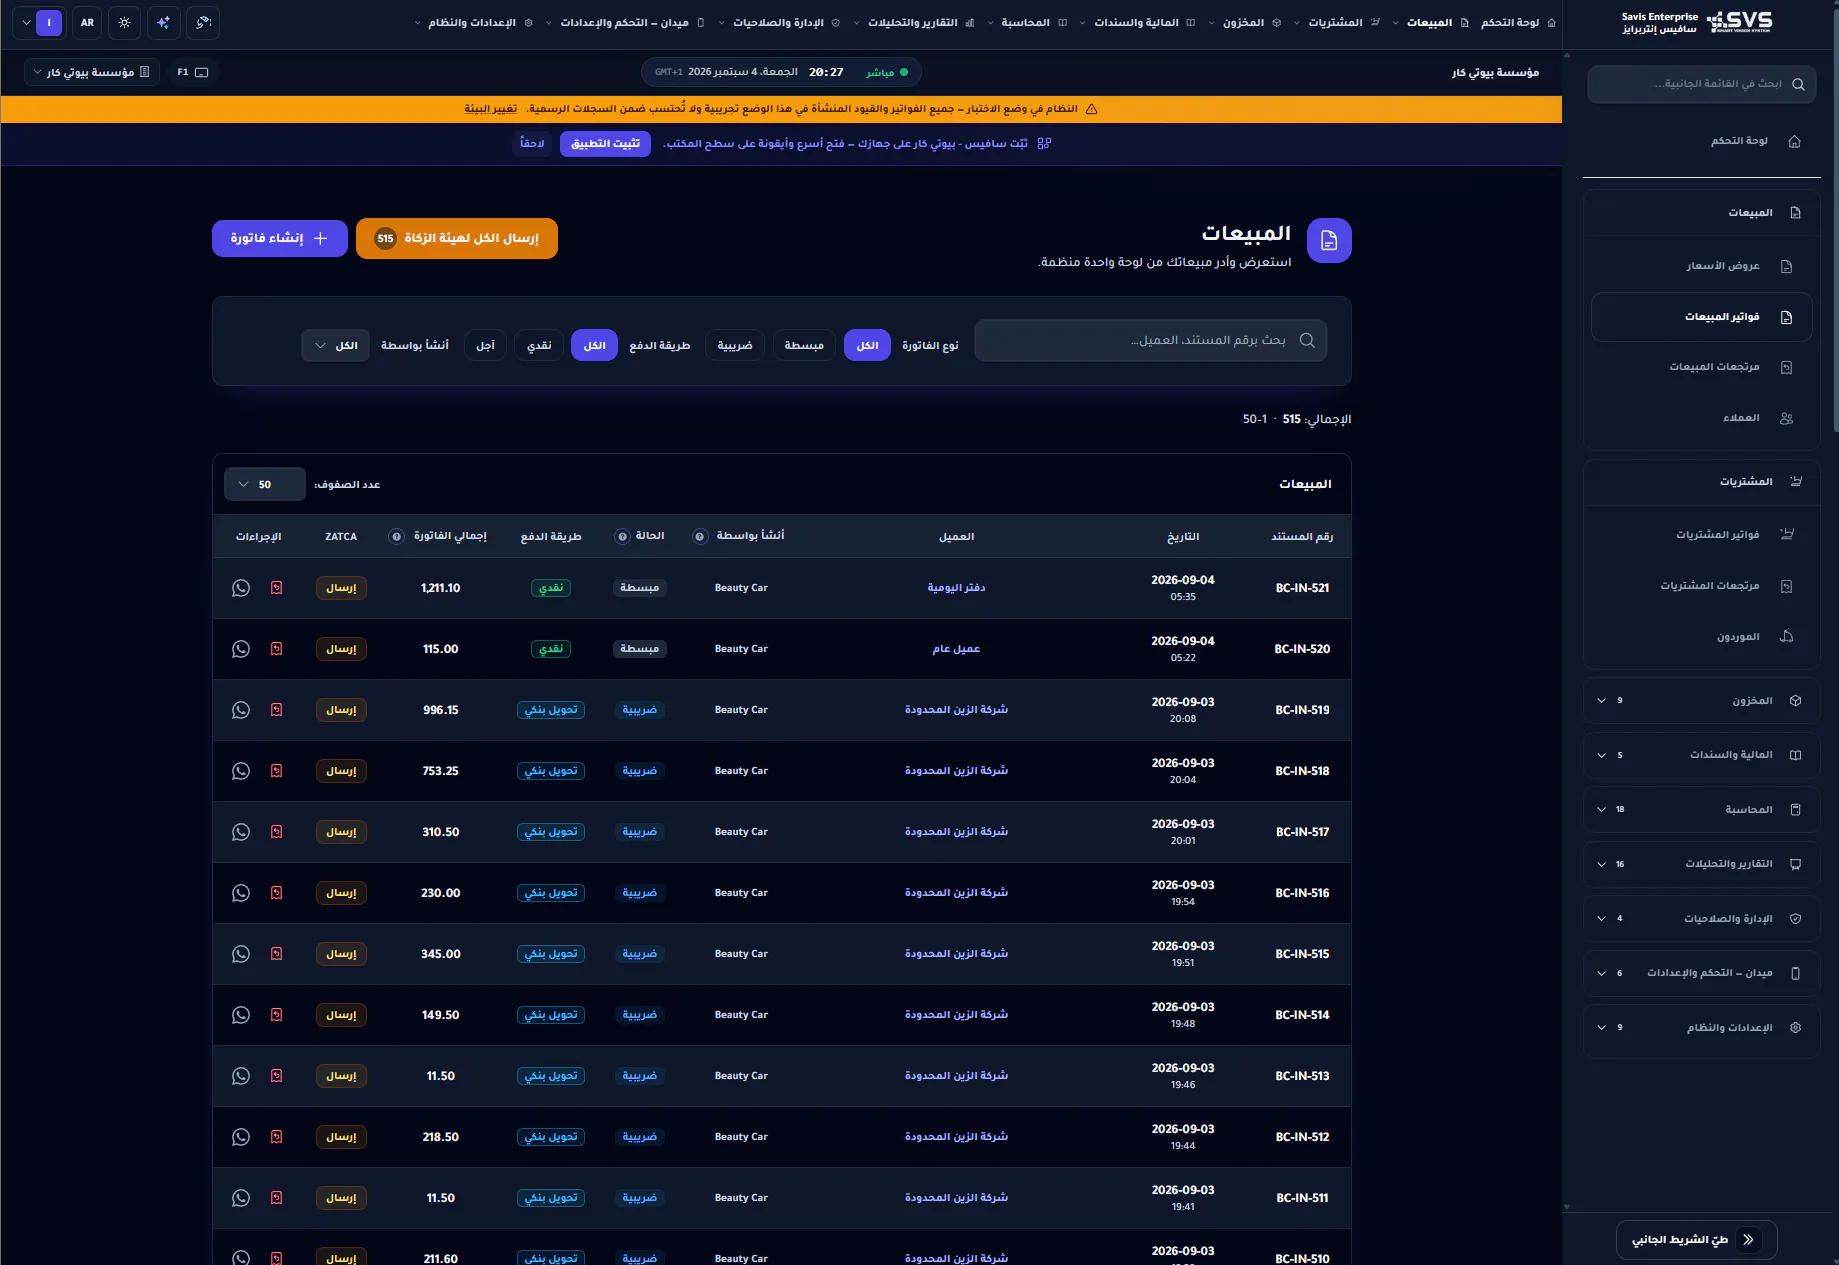Click the paint customization icon in top bar
1839x1265 pixels.
[x=203, y=22]
